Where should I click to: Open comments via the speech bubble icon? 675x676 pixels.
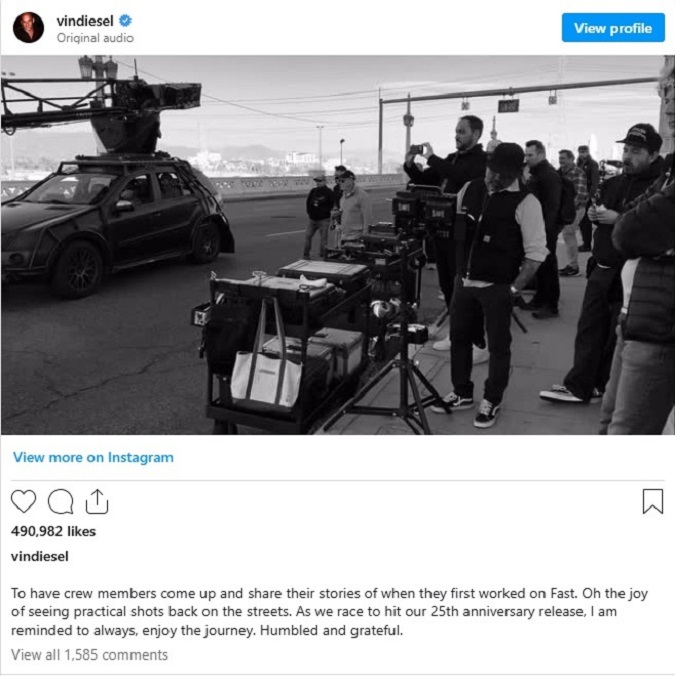[60, 501]
